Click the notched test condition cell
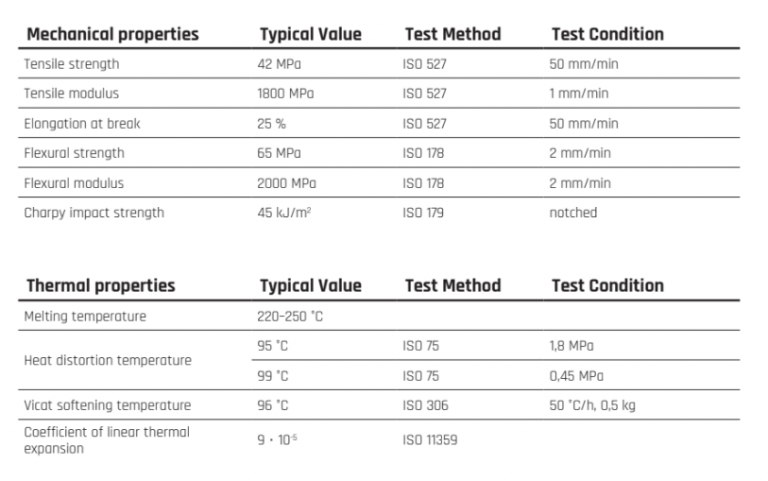 (573, 212)
